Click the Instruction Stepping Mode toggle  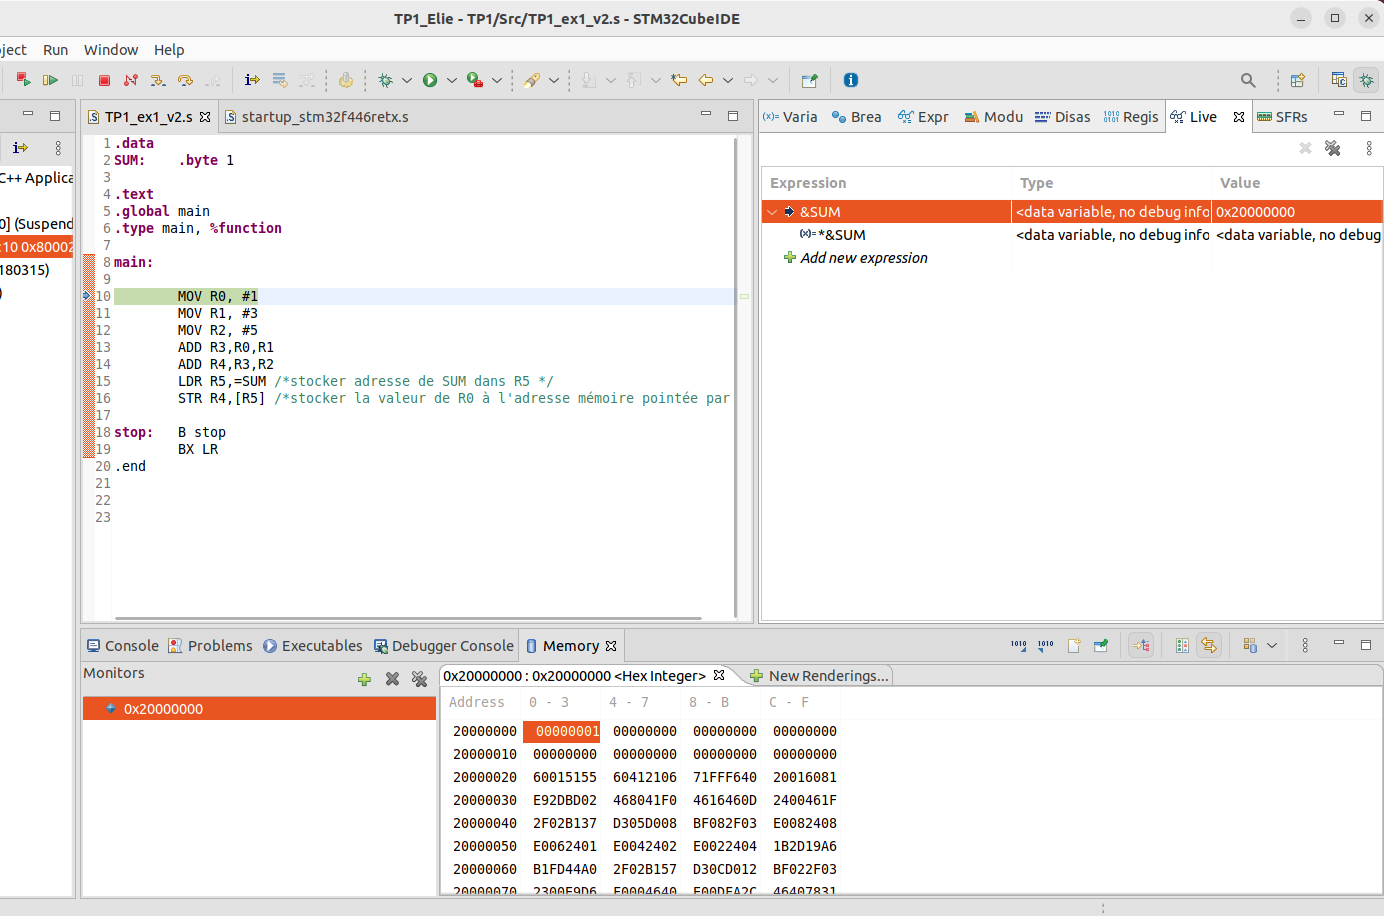pos(252,80)
